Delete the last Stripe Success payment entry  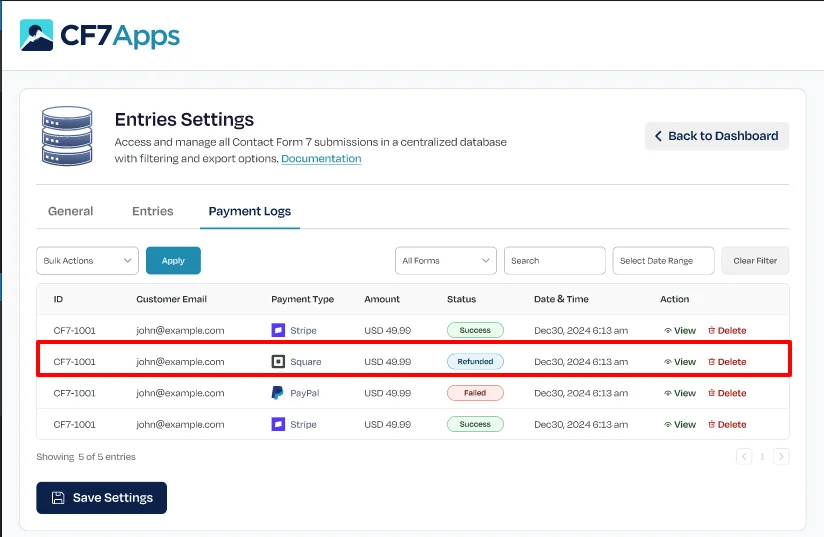pyautogui.click(x=727, y=425)
